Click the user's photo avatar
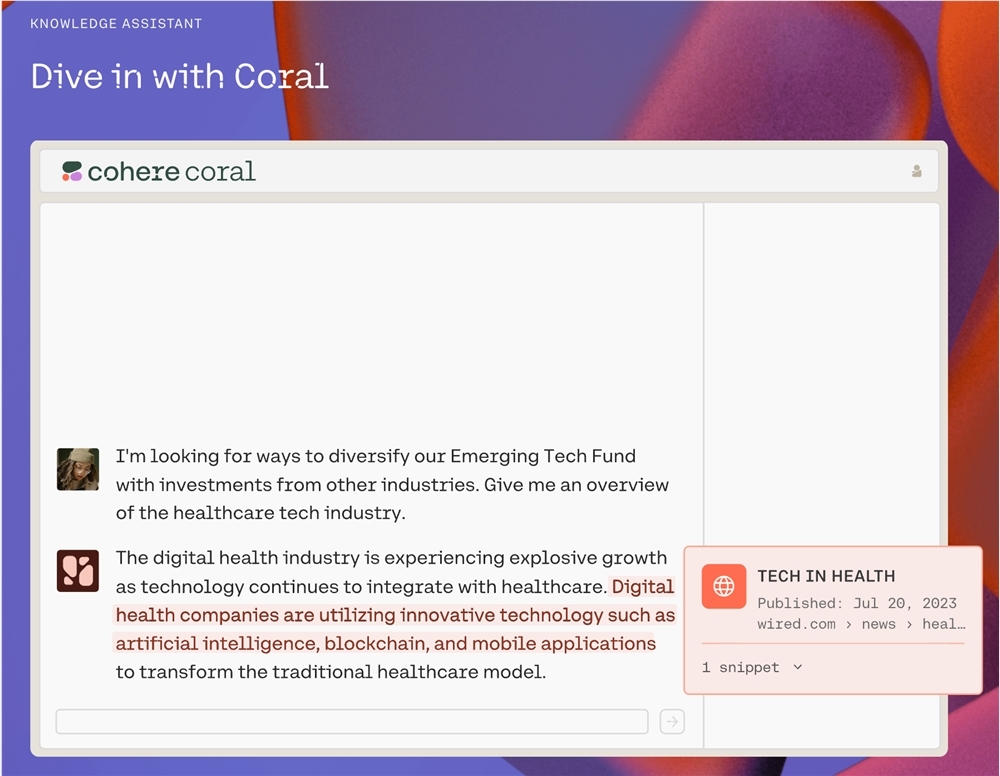This screenshot has width=1000, height=776. click(x=78, y=469)
